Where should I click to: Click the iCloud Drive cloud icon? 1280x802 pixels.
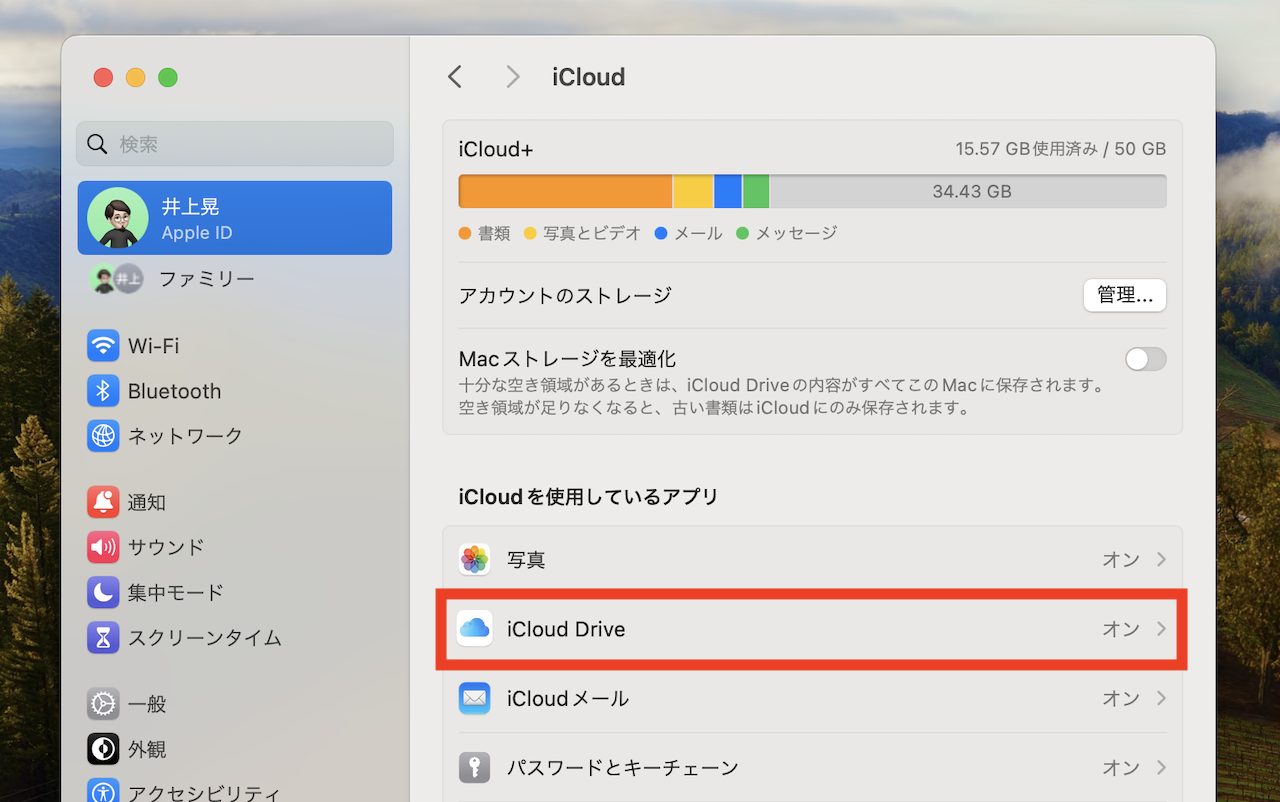475,629
